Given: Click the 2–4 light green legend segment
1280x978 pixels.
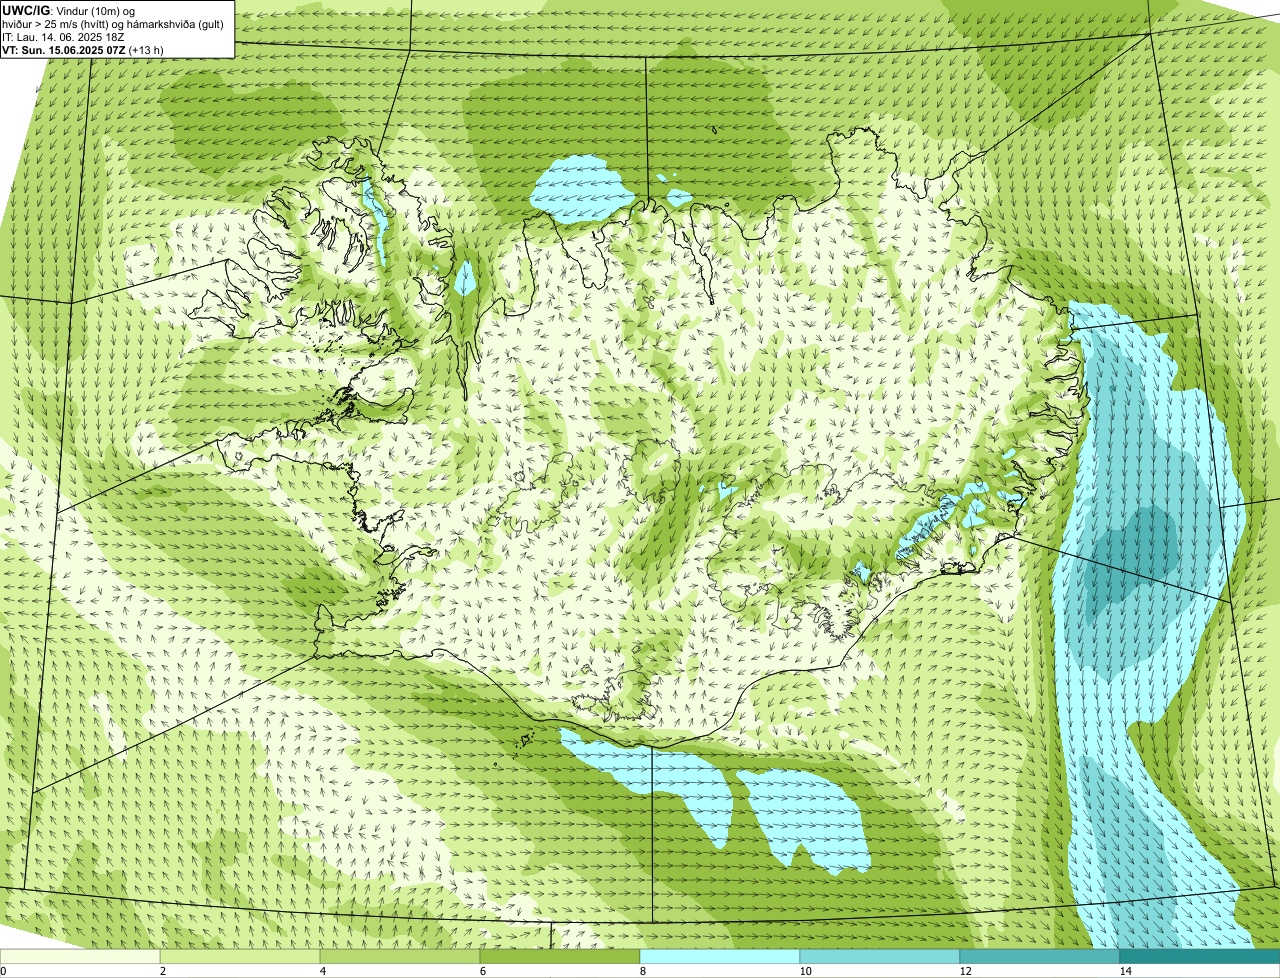Looking at the screenshot, I should coord(240,956).
